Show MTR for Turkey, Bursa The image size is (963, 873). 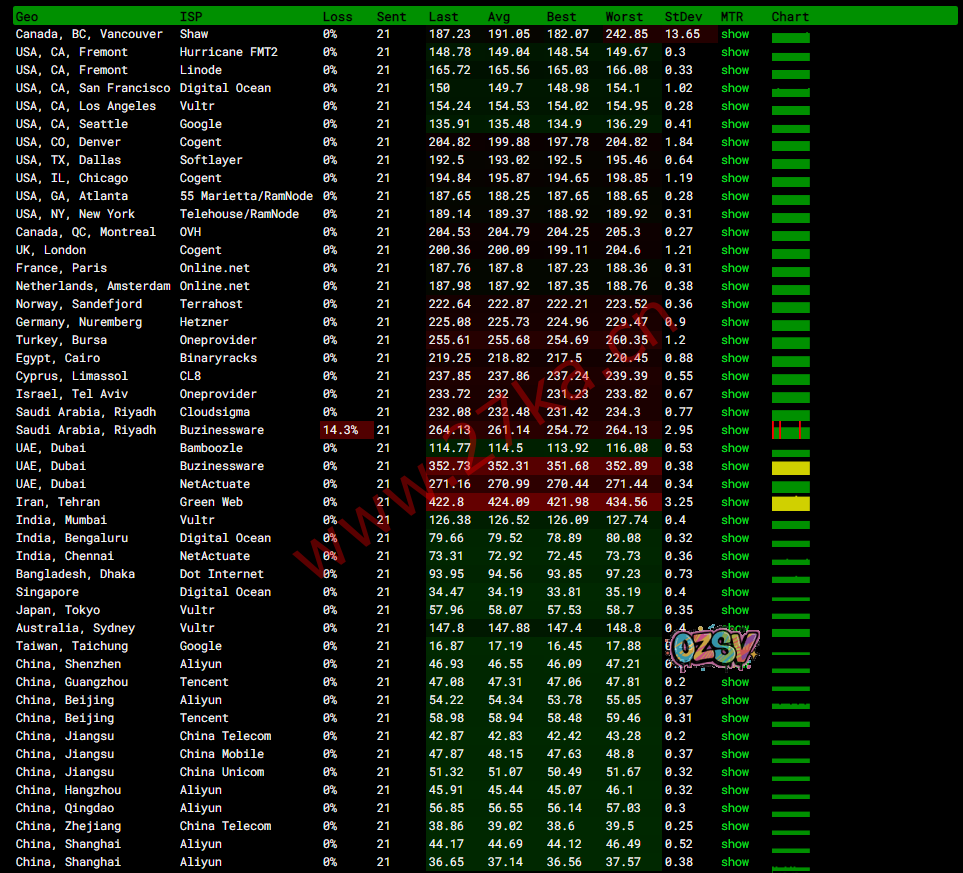tap(735, 340)
